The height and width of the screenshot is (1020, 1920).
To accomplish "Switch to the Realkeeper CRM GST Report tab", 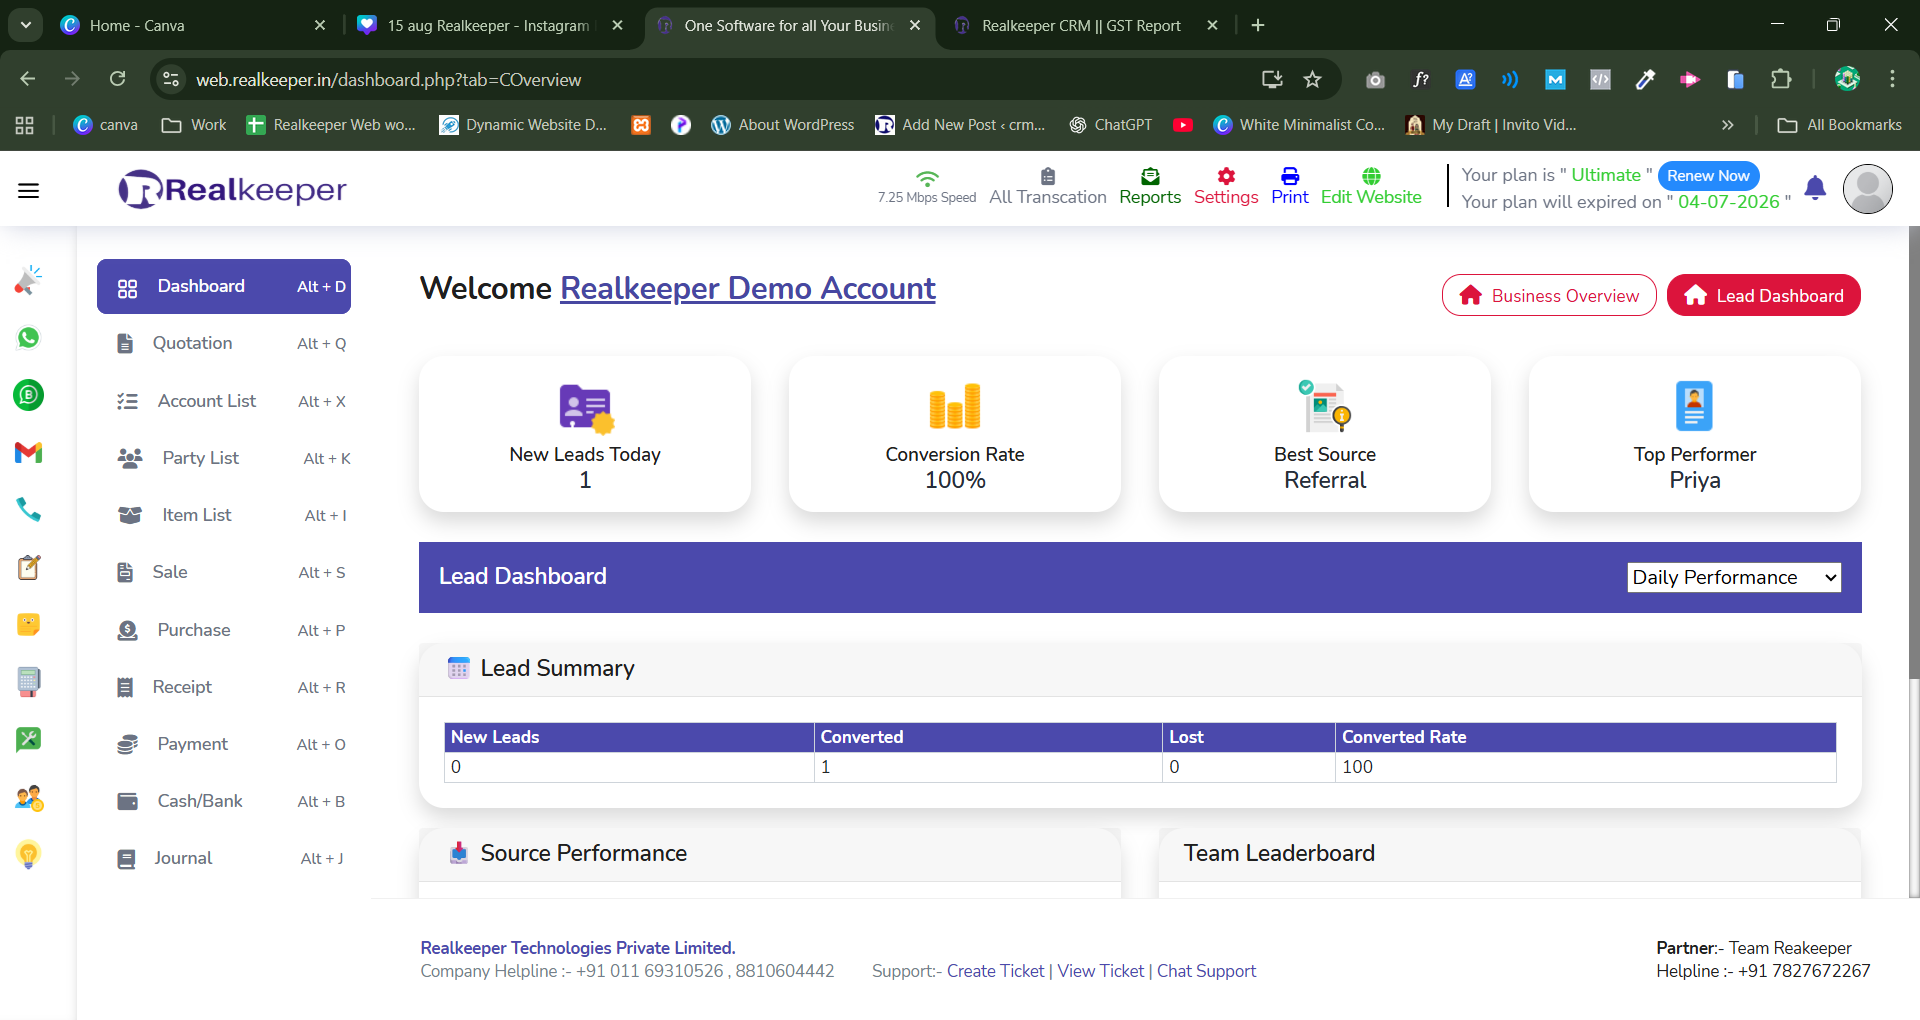I will [x=1080, y=25].
